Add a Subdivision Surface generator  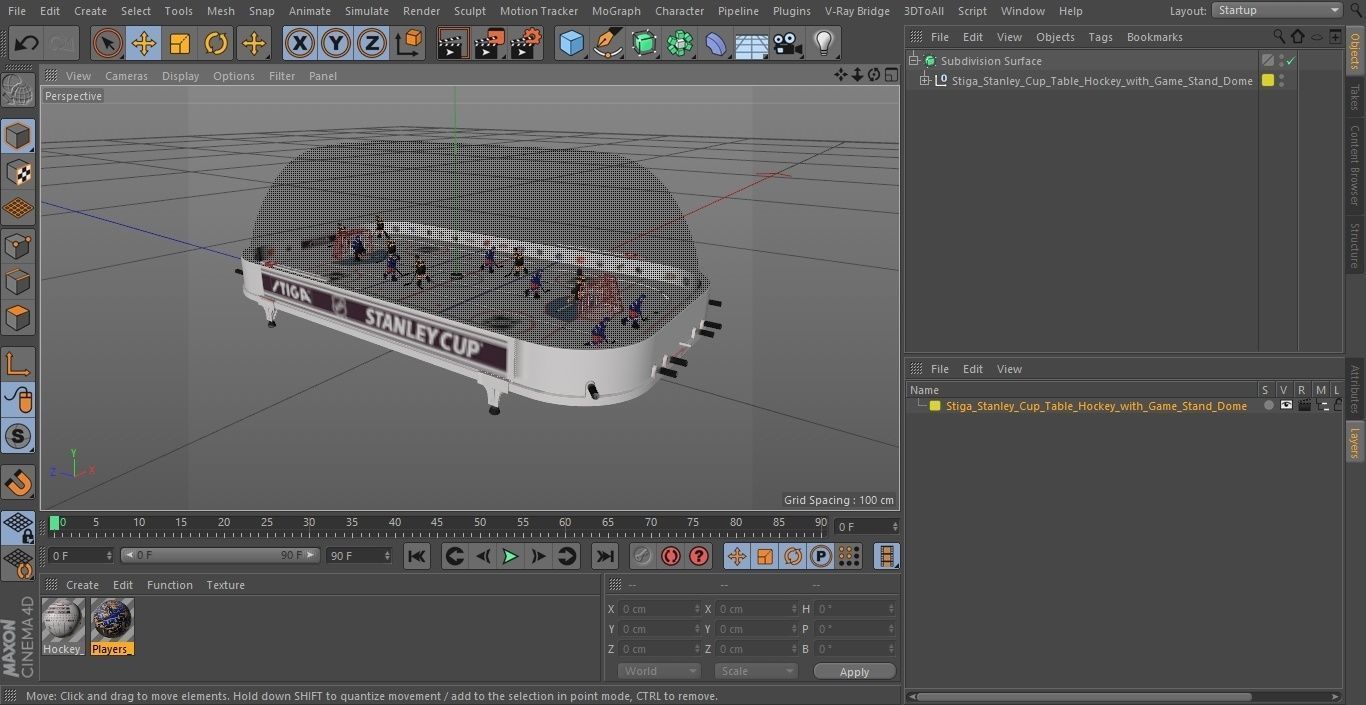(x=644, y=44)
